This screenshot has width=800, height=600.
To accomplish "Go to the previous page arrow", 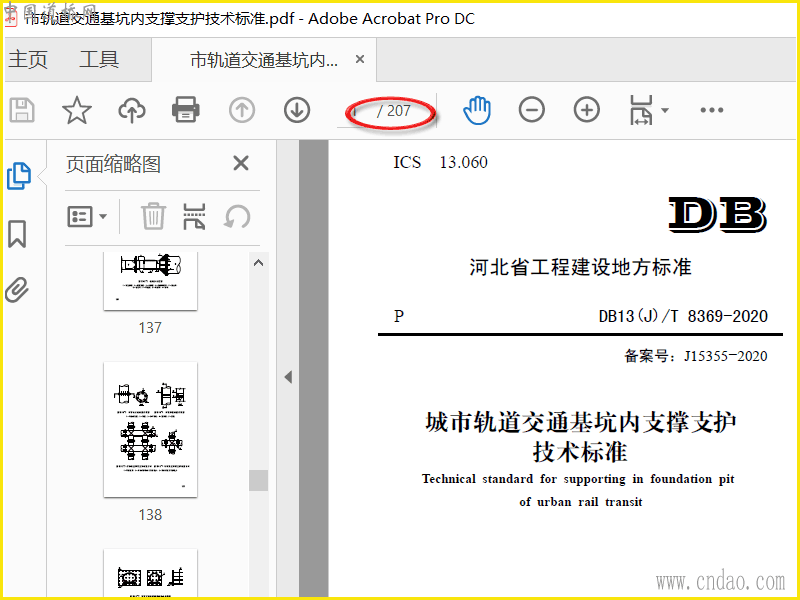I will tap(242, 110).
